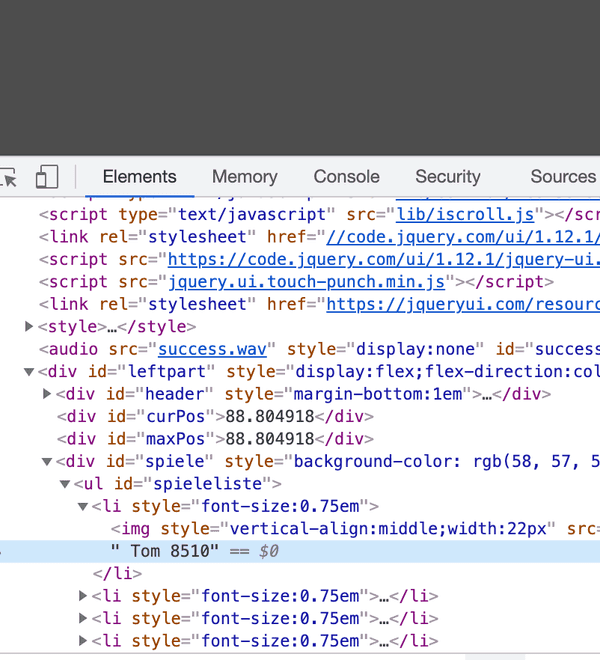Viewport: 600px width, 660px height.
Task: Activate the inspect element picker icon
Action: [x=9, y=178]
